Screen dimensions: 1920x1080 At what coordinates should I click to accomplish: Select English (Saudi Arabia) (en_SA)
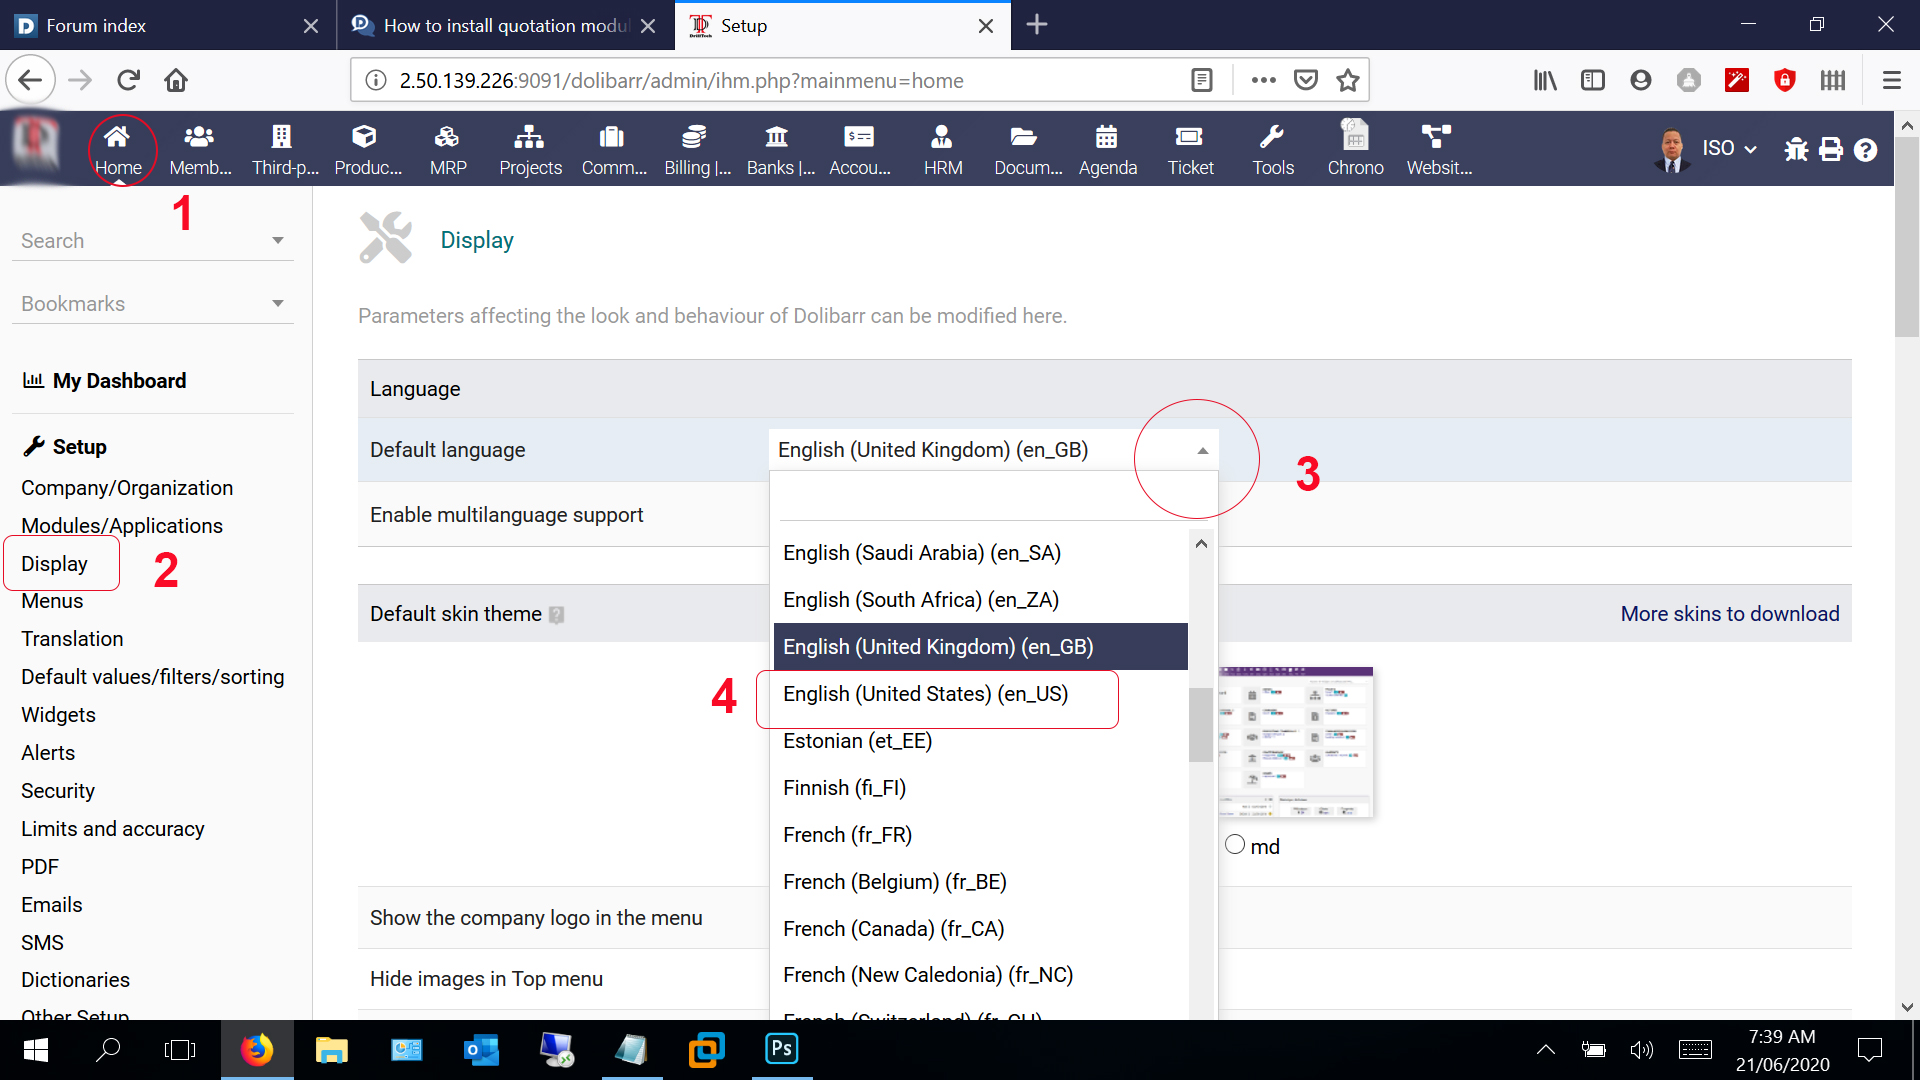tap(980, 553)
